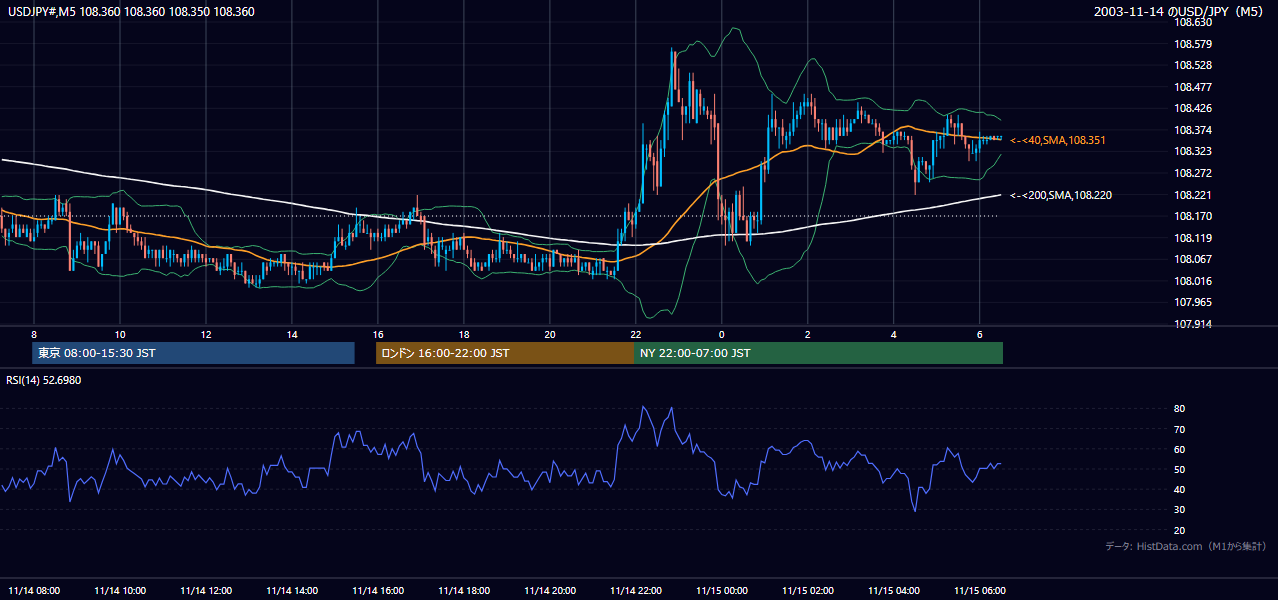Select the 2003-11-14 のUSD/JPY（M5） chart title
This screenshot has width=1278, height=600.
coord(1181,12)
